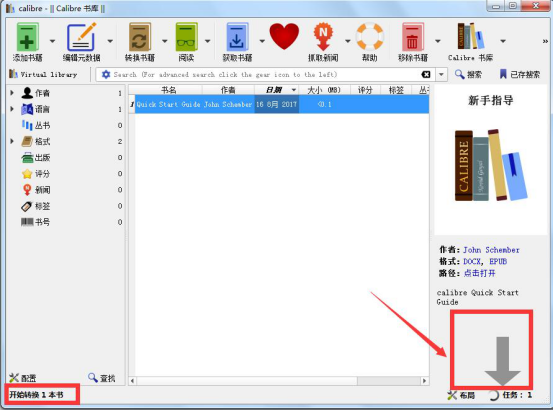Viewport: 554px width, 411px height.
Task: Open 已存搜索 saved searches button
Action: click(519, 75)
